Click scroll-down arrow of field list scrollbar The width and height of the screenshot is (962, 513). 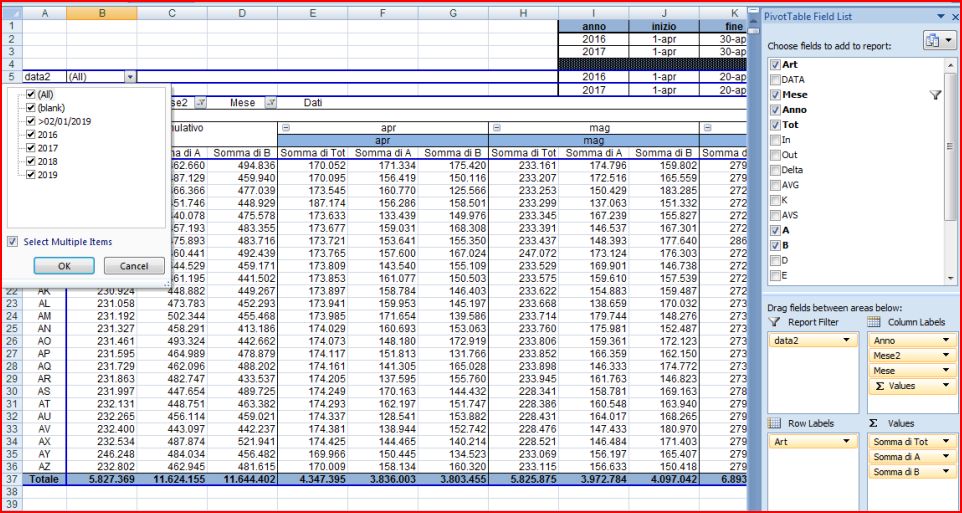click(951, 278)
